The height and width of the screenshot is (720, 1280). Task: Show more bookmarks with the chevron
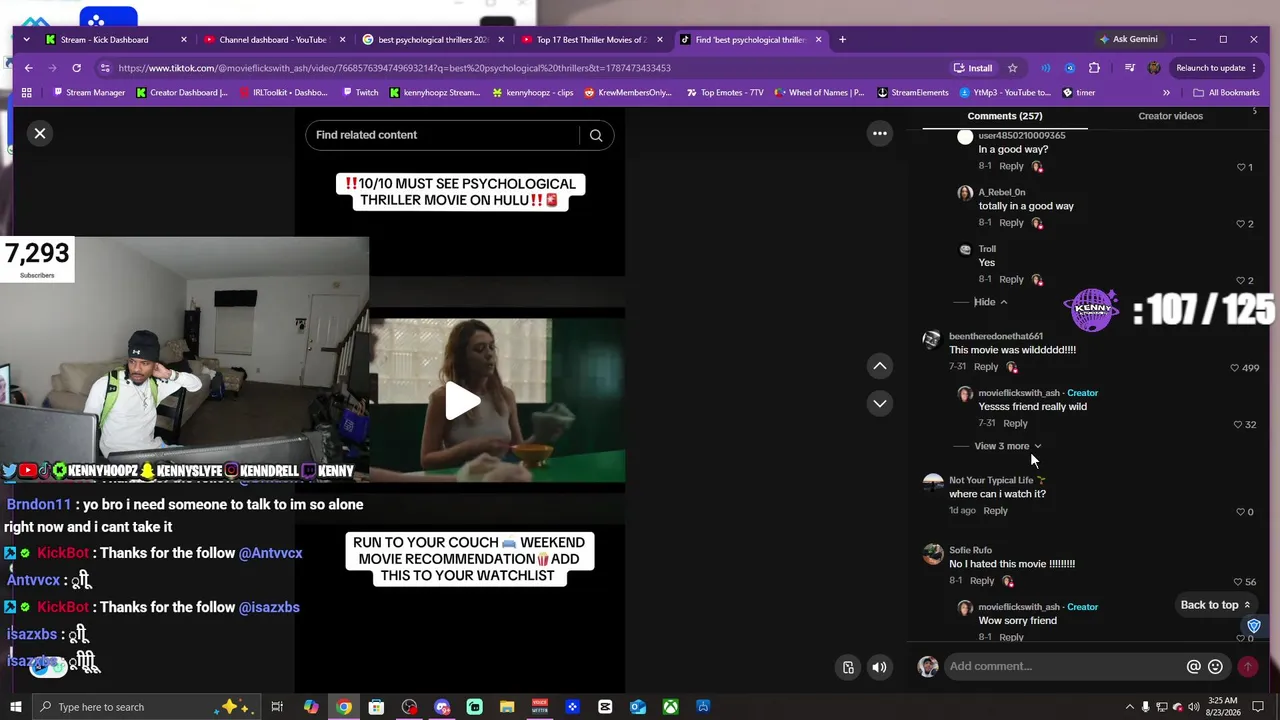1166,93
